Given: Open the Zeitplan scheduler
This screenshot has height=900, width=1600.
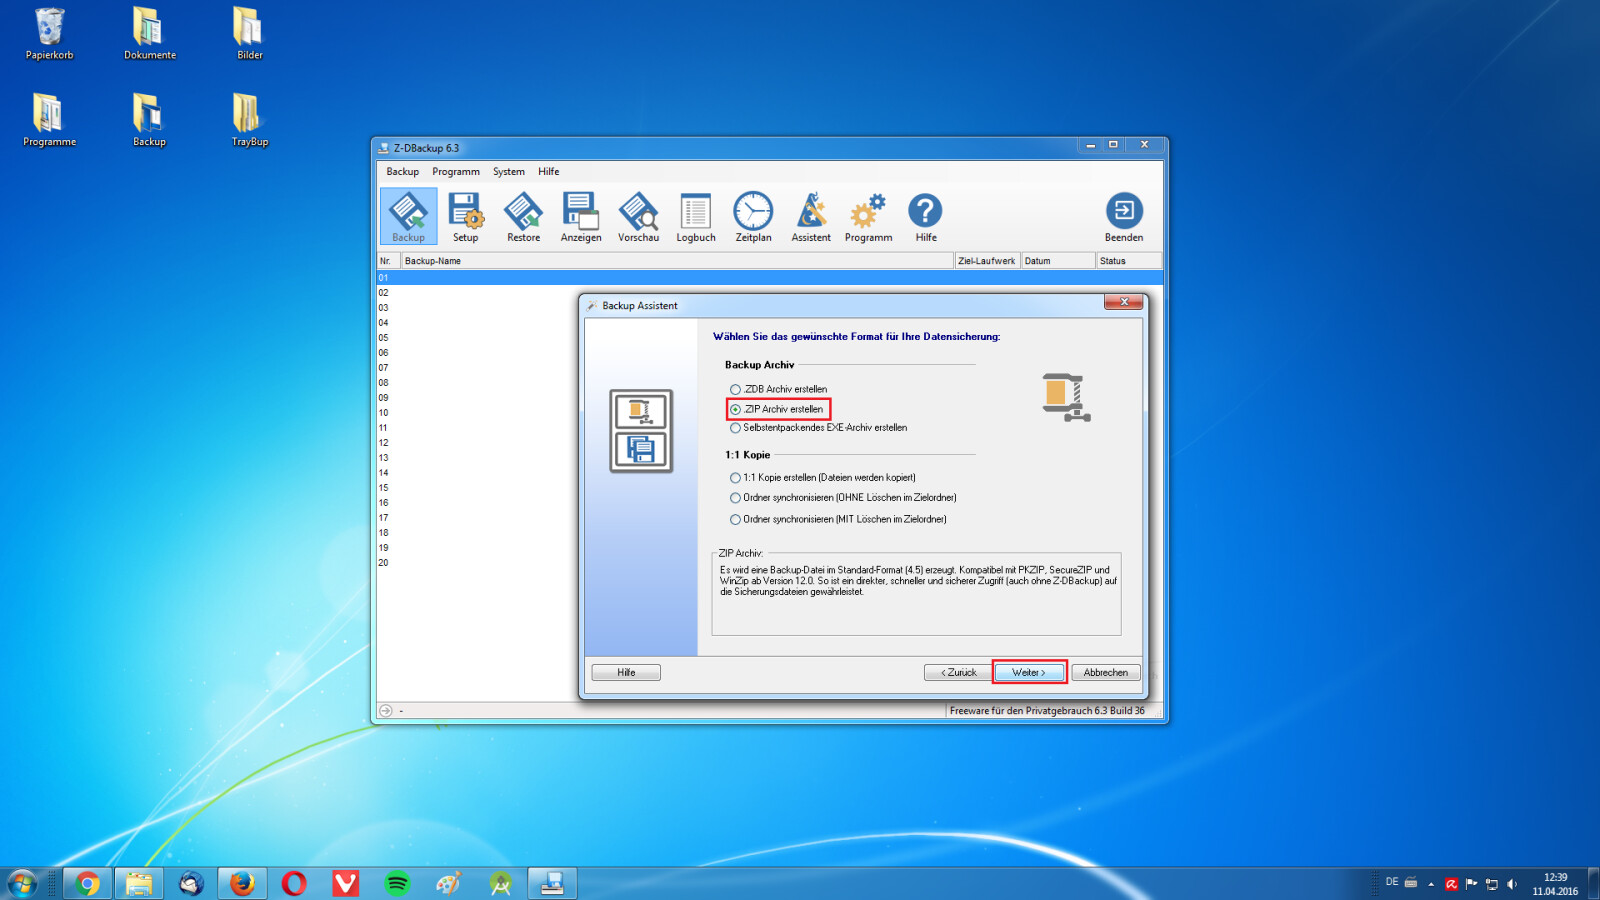Looking at the screenshot, I should (753, 216).
